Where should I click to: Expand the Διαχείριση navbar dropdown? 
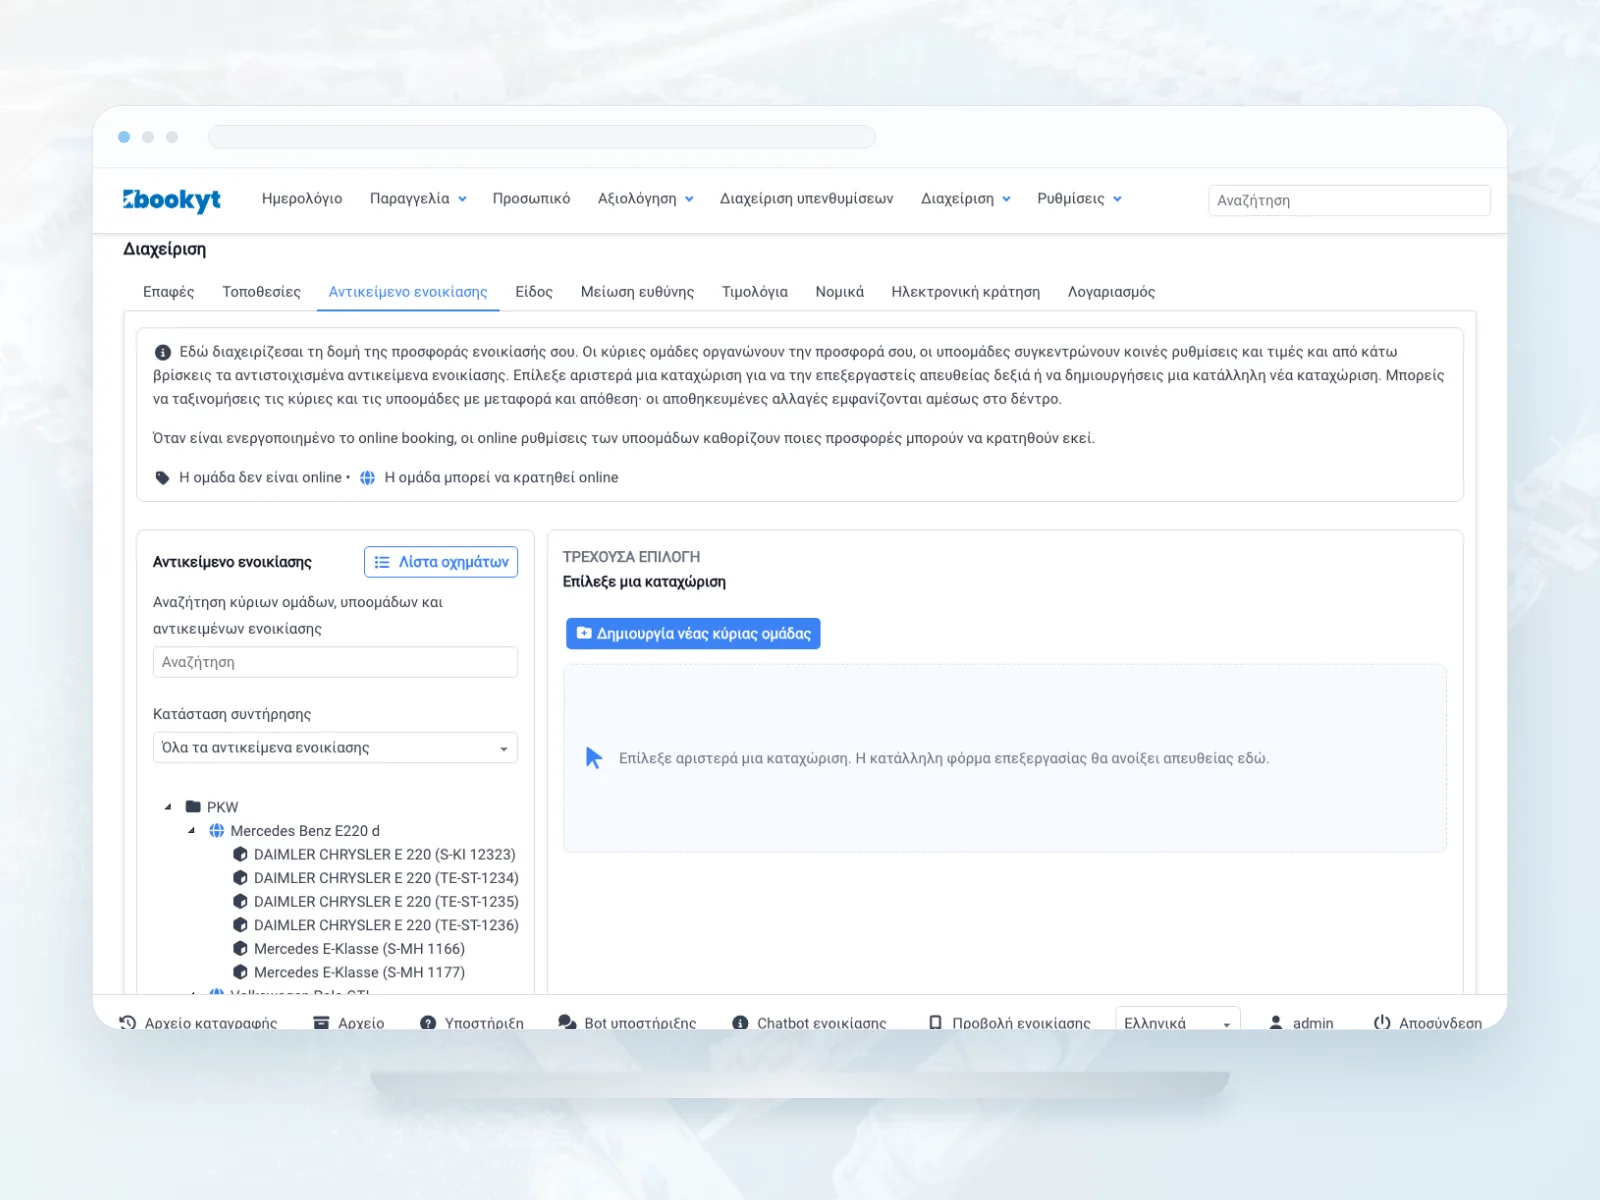pos(966,199)
